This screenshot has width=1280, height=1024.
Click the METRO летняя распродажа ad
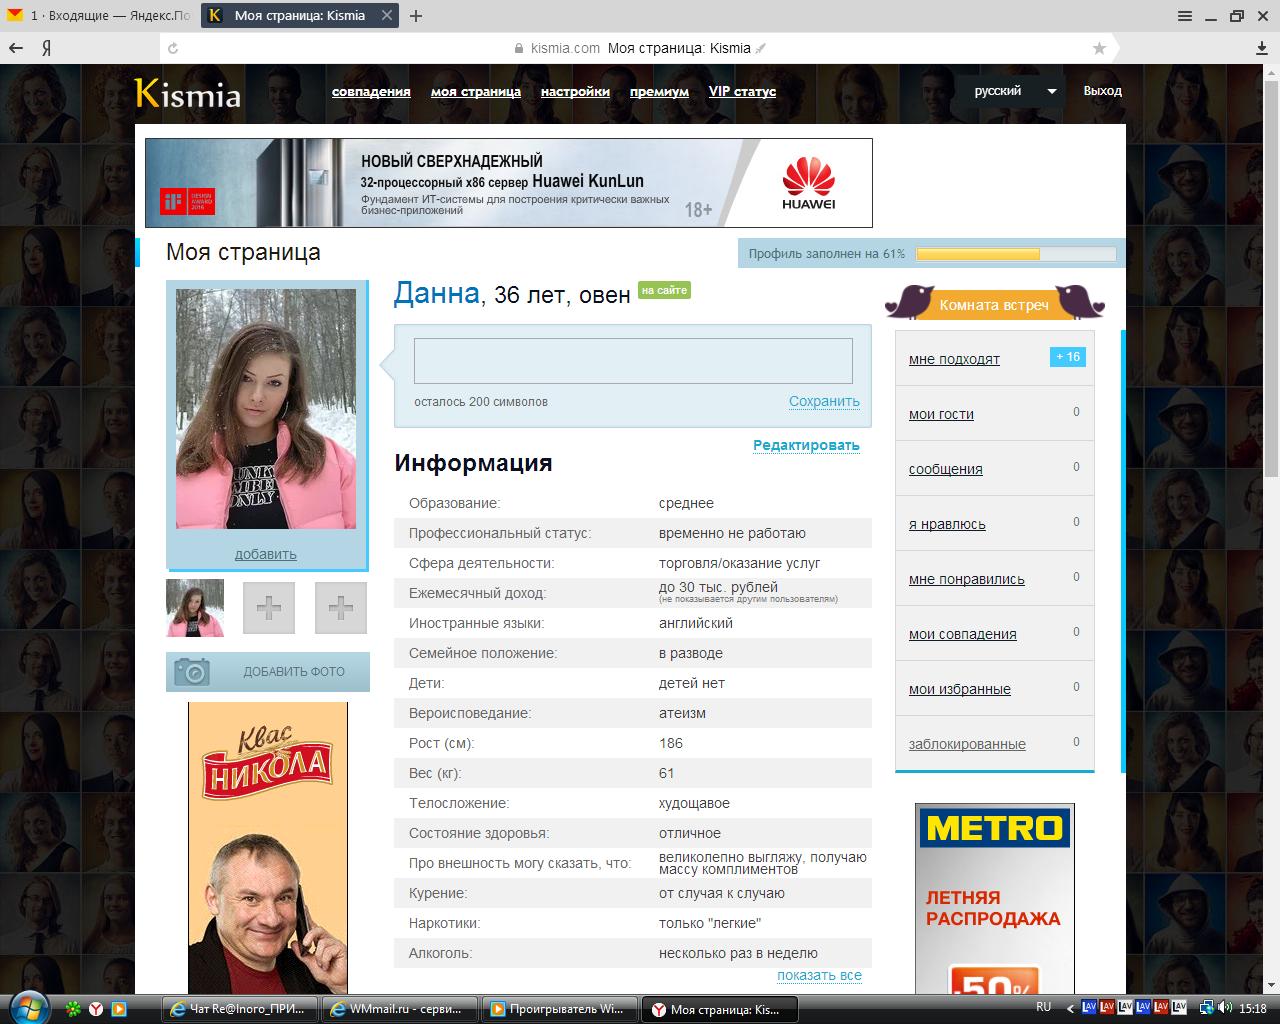[995, 898]
